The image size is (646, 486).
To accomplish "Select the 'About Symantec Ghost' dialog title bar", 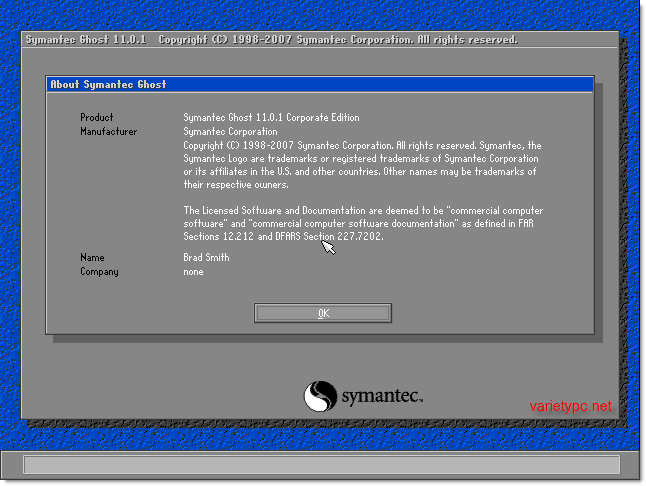I will [x=320, y=84].
